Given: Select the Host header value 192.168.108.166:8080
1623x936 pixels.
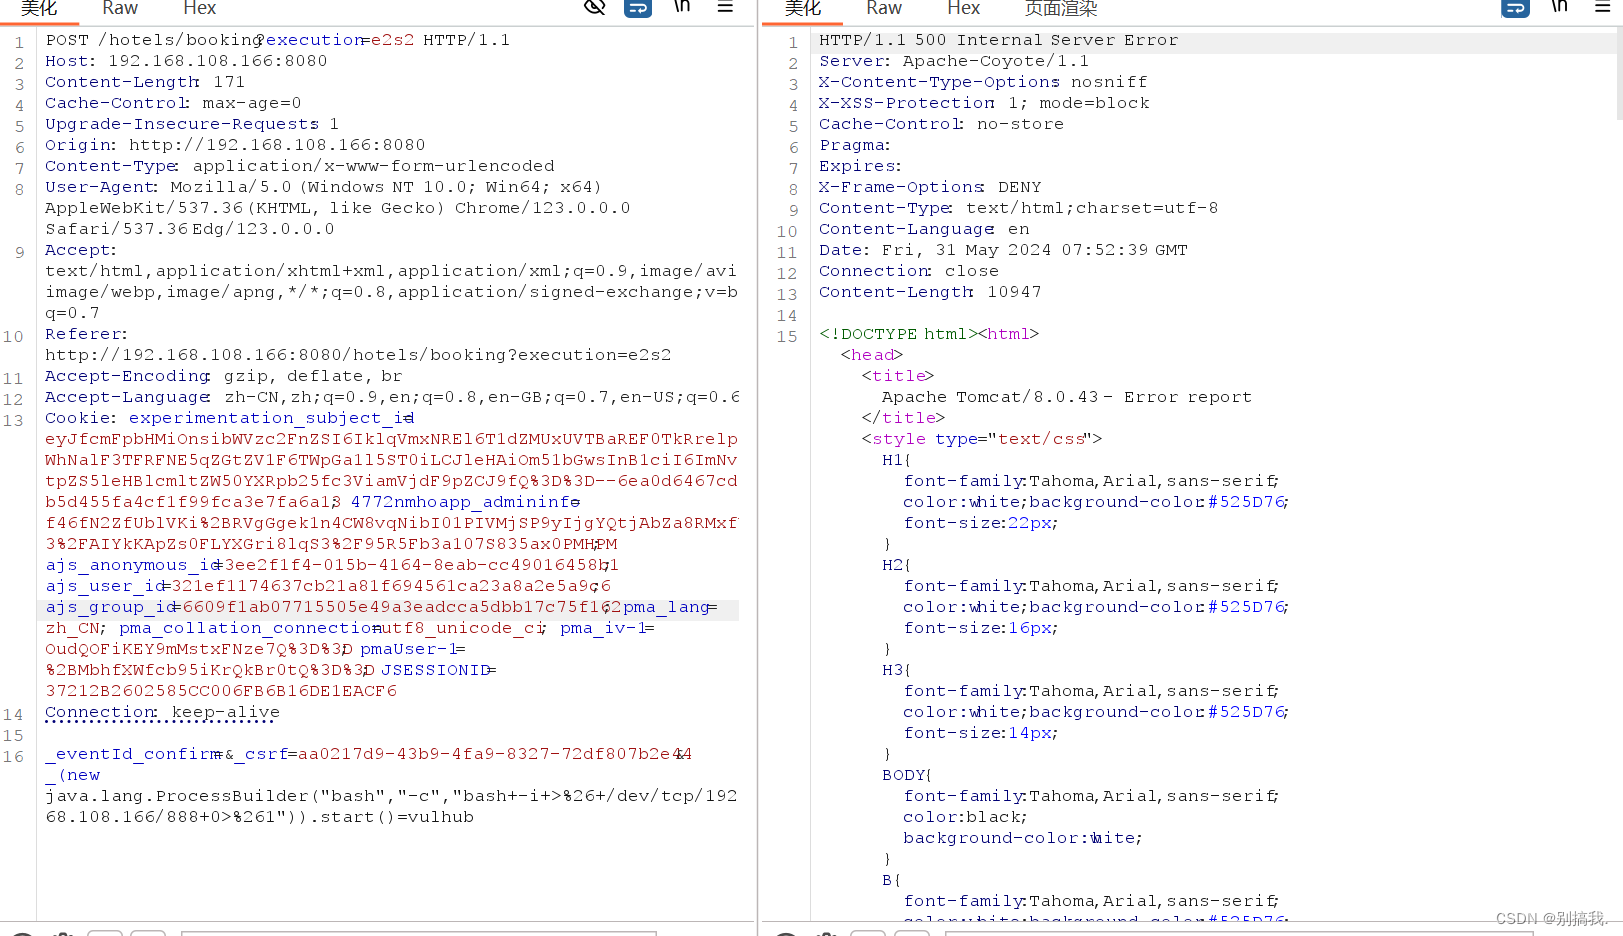Looking at the screenshot, I should click(x=218, y=61).
